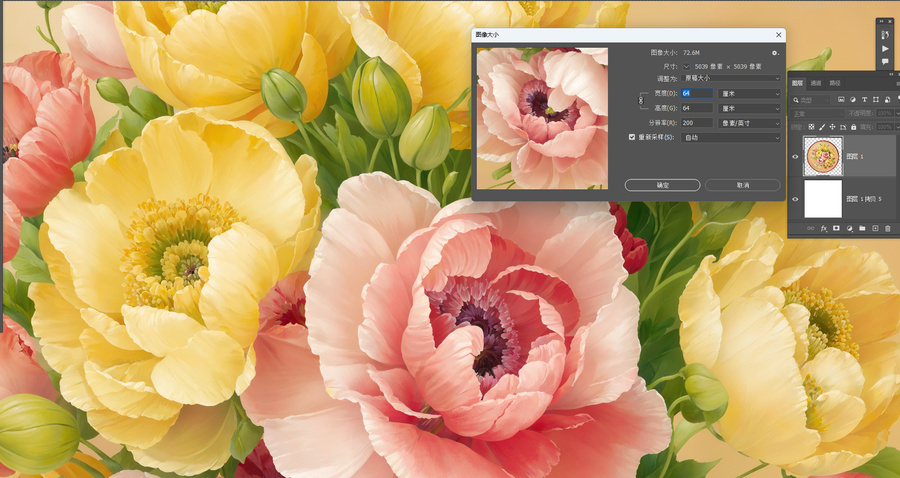
Task: Click the Image Size preview image
Action: [542, 118]
